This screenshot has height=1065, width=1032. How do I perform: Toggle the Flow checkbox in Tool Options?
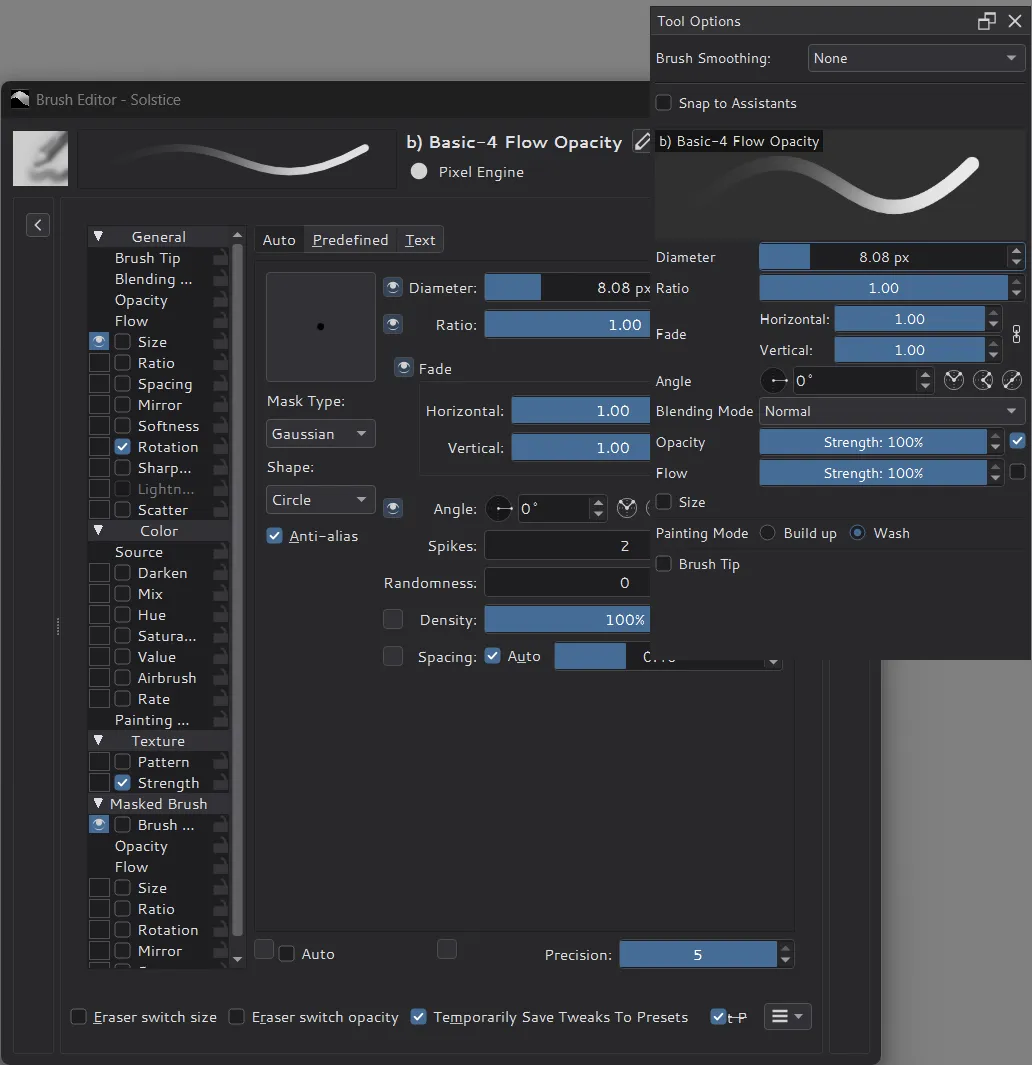[x=1017, y=471]
